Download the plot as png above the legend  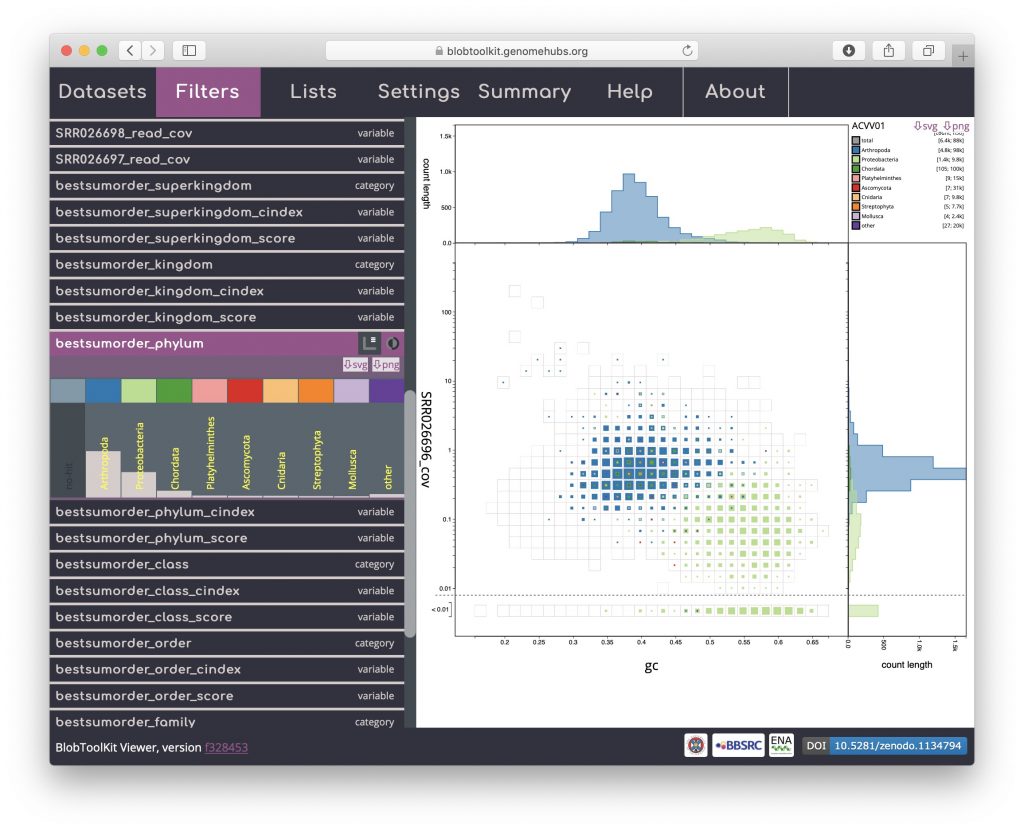click(x=956, y=126)
